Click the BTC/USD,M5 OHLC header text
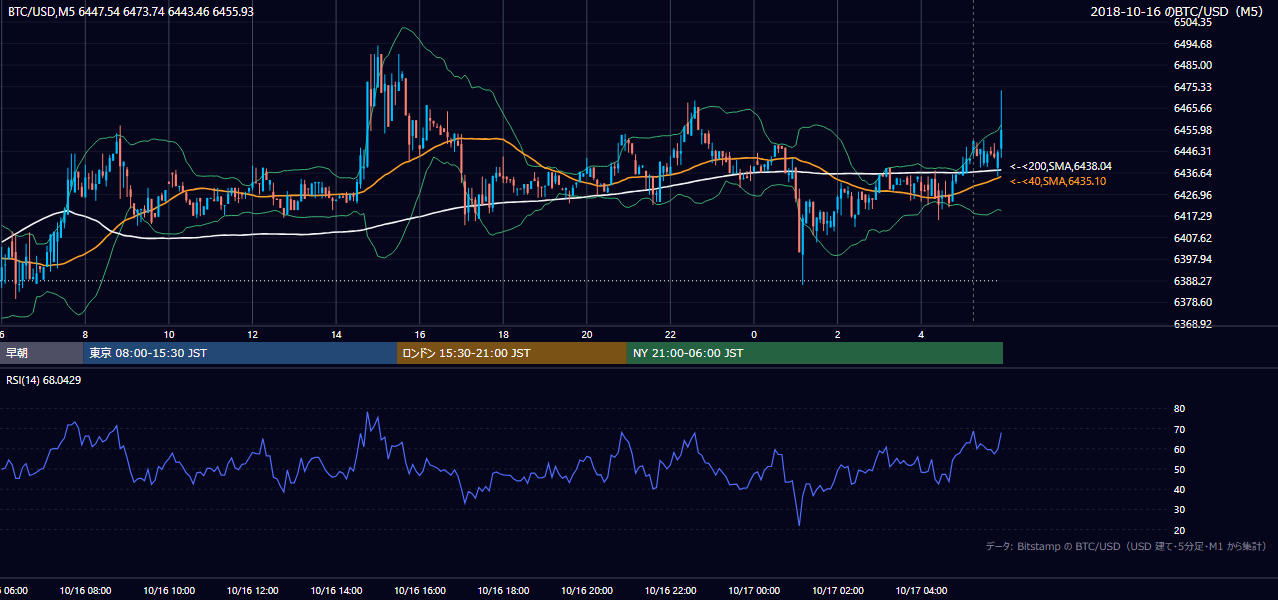Image resolution: width=1278 pixels, height=600 pixels. pyautogui.click(x=131, y=11)
